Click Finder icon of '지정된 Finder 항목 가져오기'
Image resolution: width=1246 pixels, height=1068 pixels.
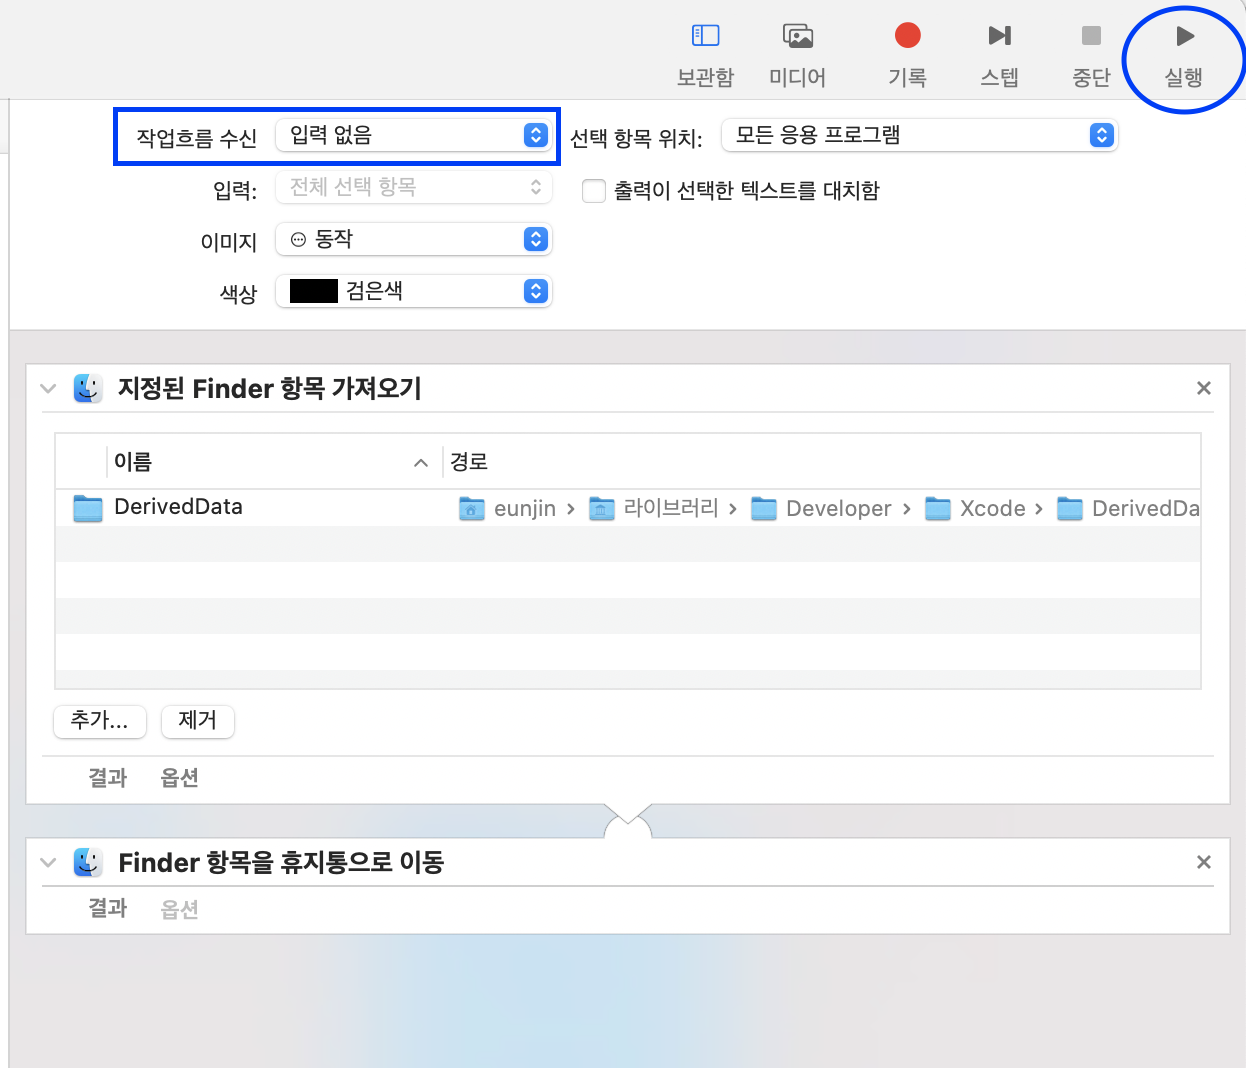point(88,388)
